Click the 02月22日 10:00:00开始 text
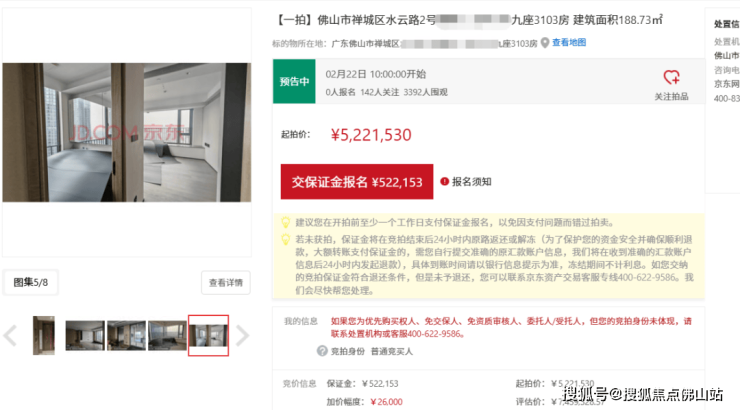The height and width of the screenshot is (410, 740). (376, 74)
